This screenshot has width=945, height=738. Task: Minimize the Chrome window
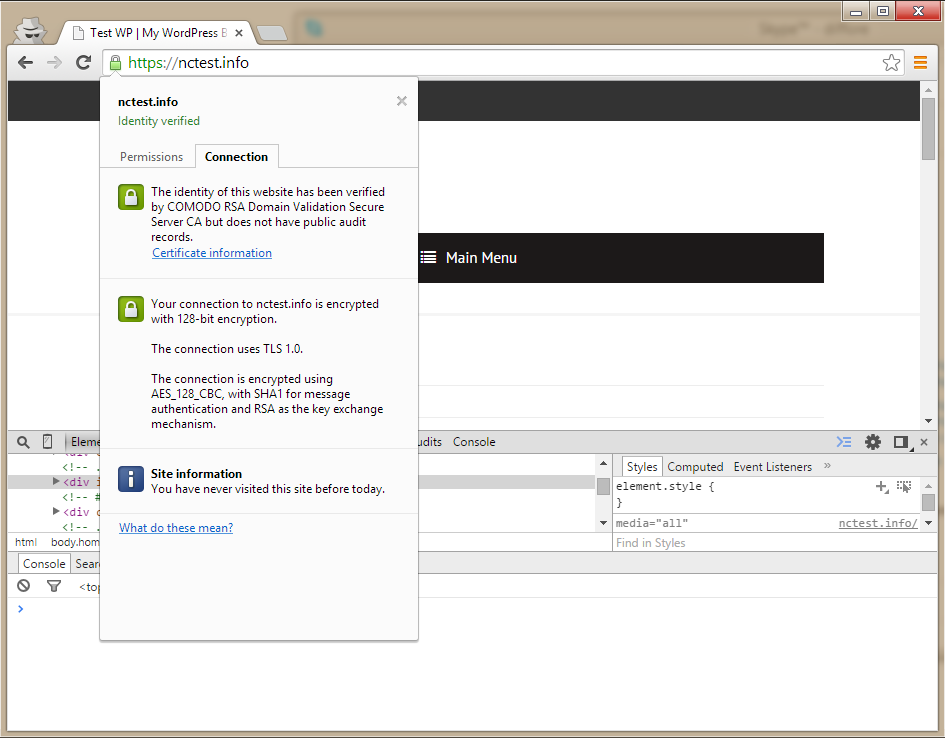tap(856, 11)
